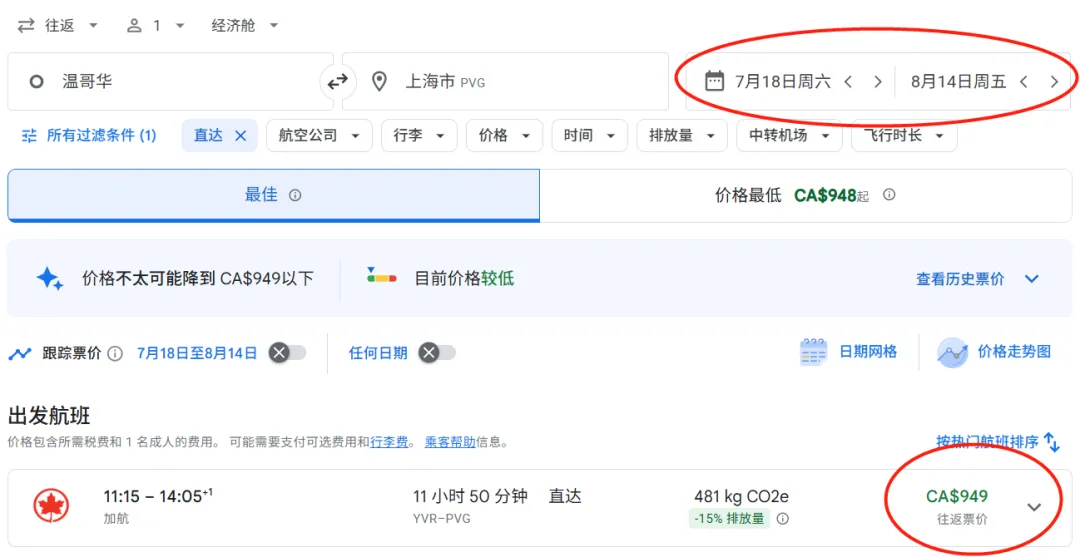The height and width of the screenshot is (557, 1080).
Task: Toggle 任何日期 price tracking switch
Action: [437, 353]
